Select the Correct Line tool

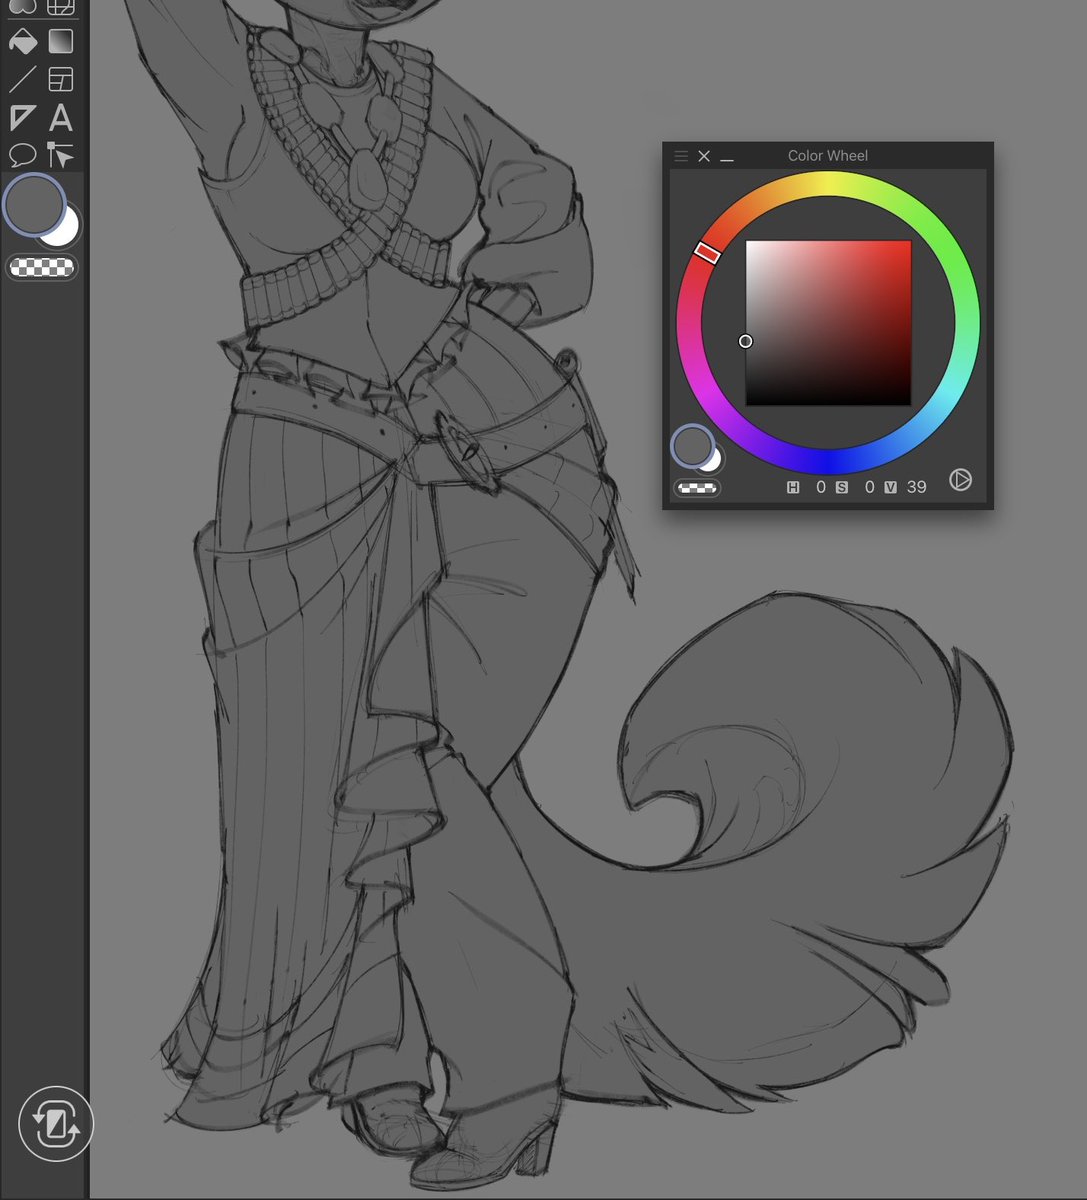click(61, 155)
